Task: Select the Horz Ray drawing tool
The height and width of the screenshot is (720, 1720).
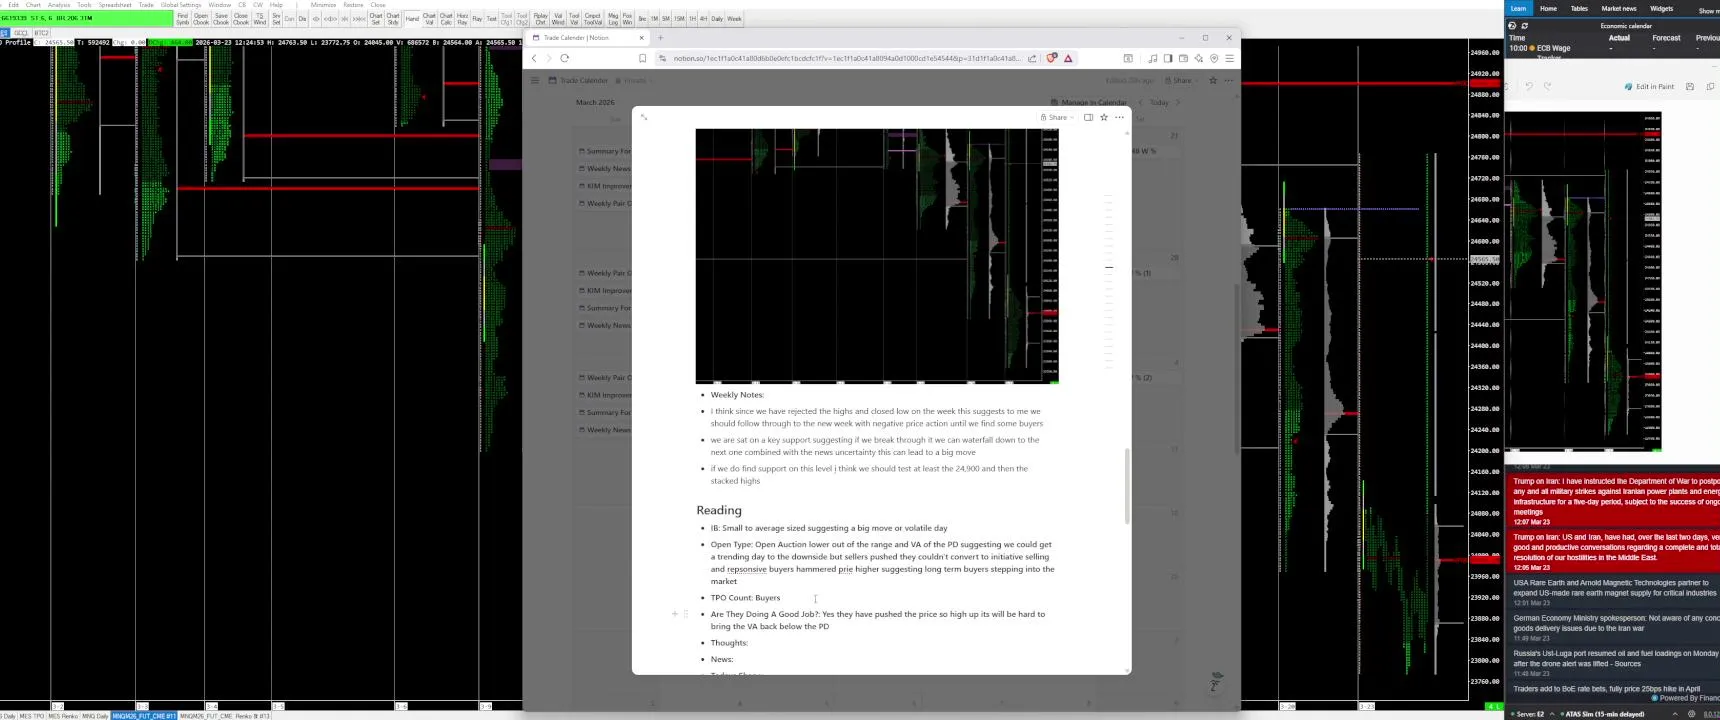Action: click(x=462, y=19)
